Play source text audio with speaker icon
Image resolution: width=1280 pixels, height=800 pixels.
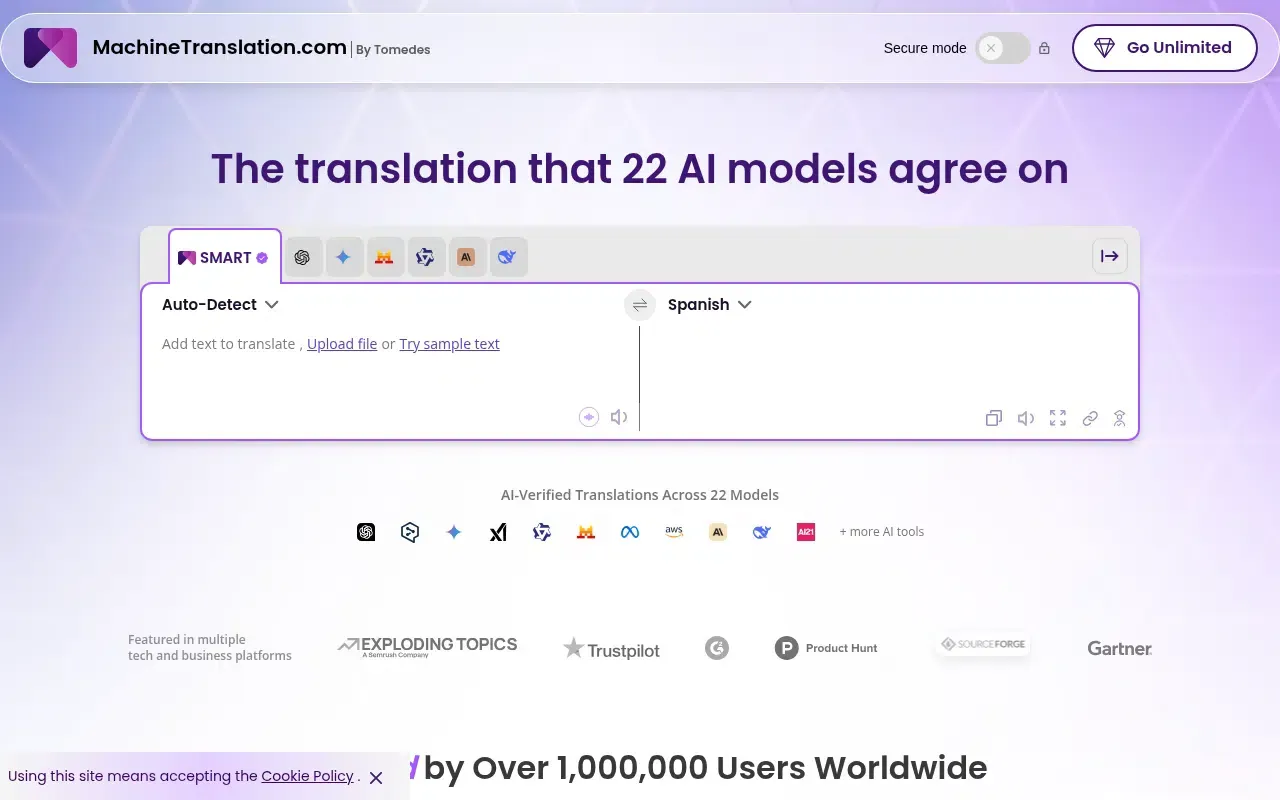(x=619, y=417)
